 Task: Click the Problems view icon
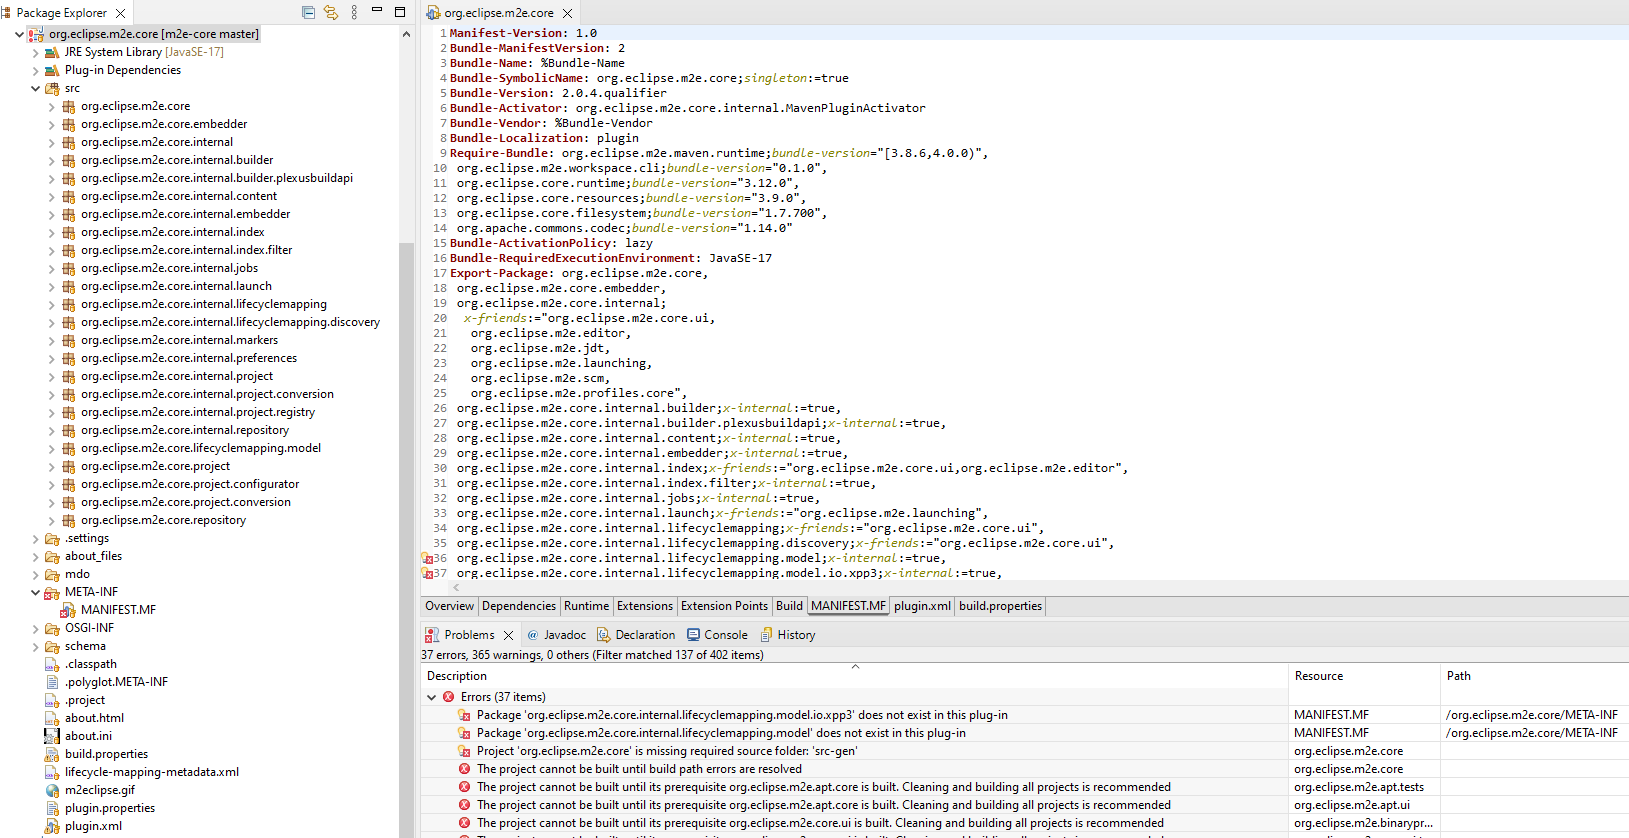pos(432,635)
